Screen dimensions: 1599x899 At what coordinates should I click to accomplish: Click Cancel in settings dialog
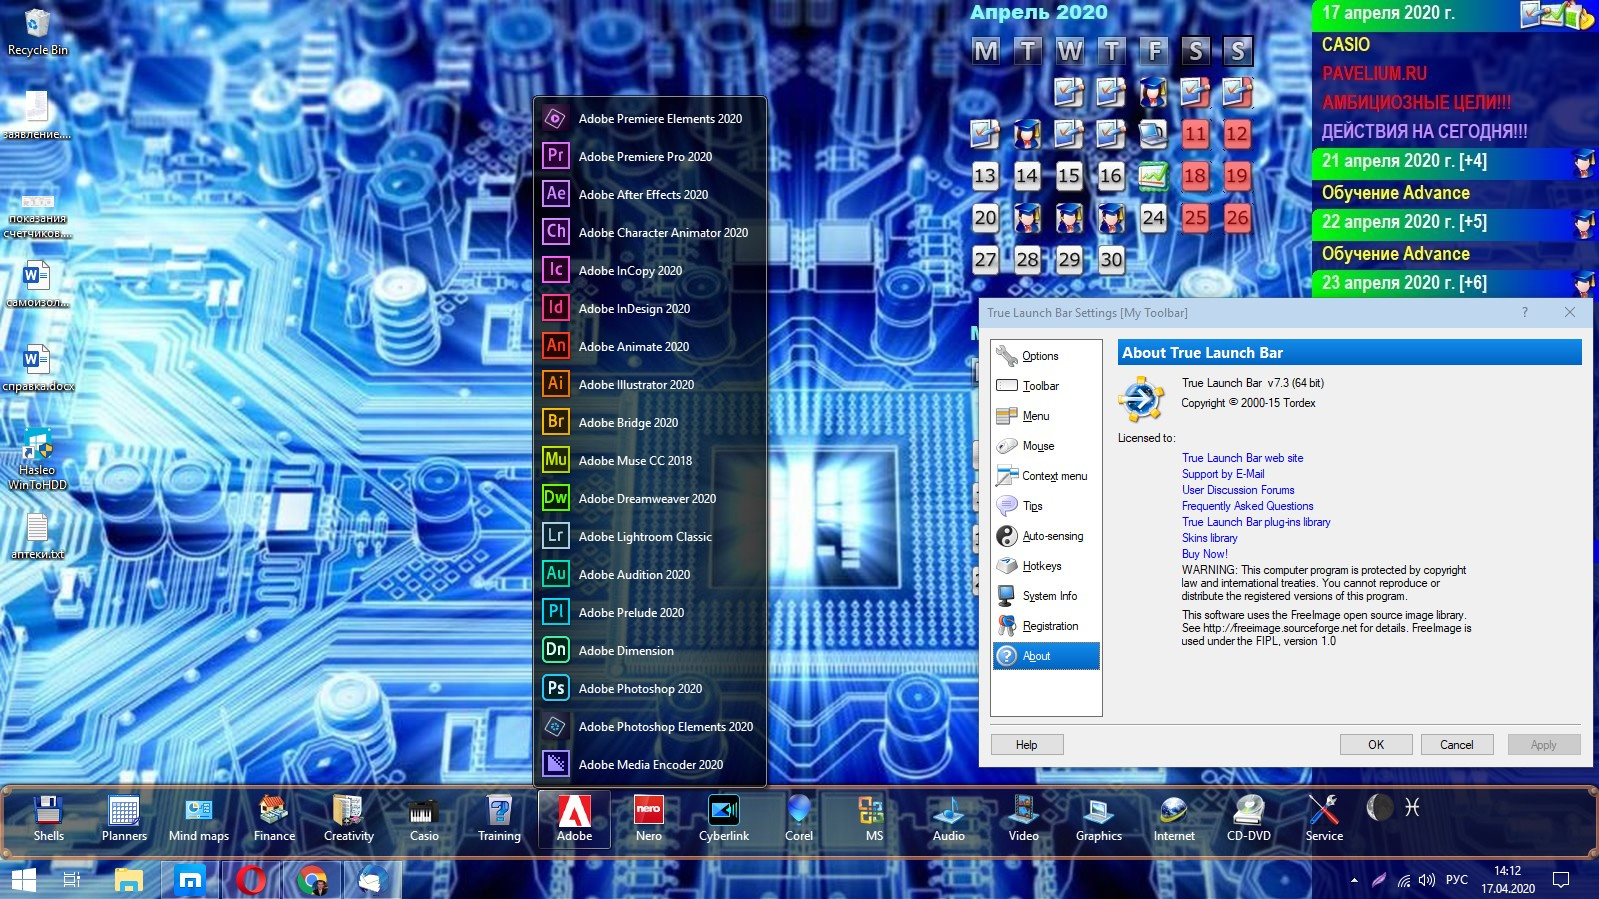pos(1456,745)
